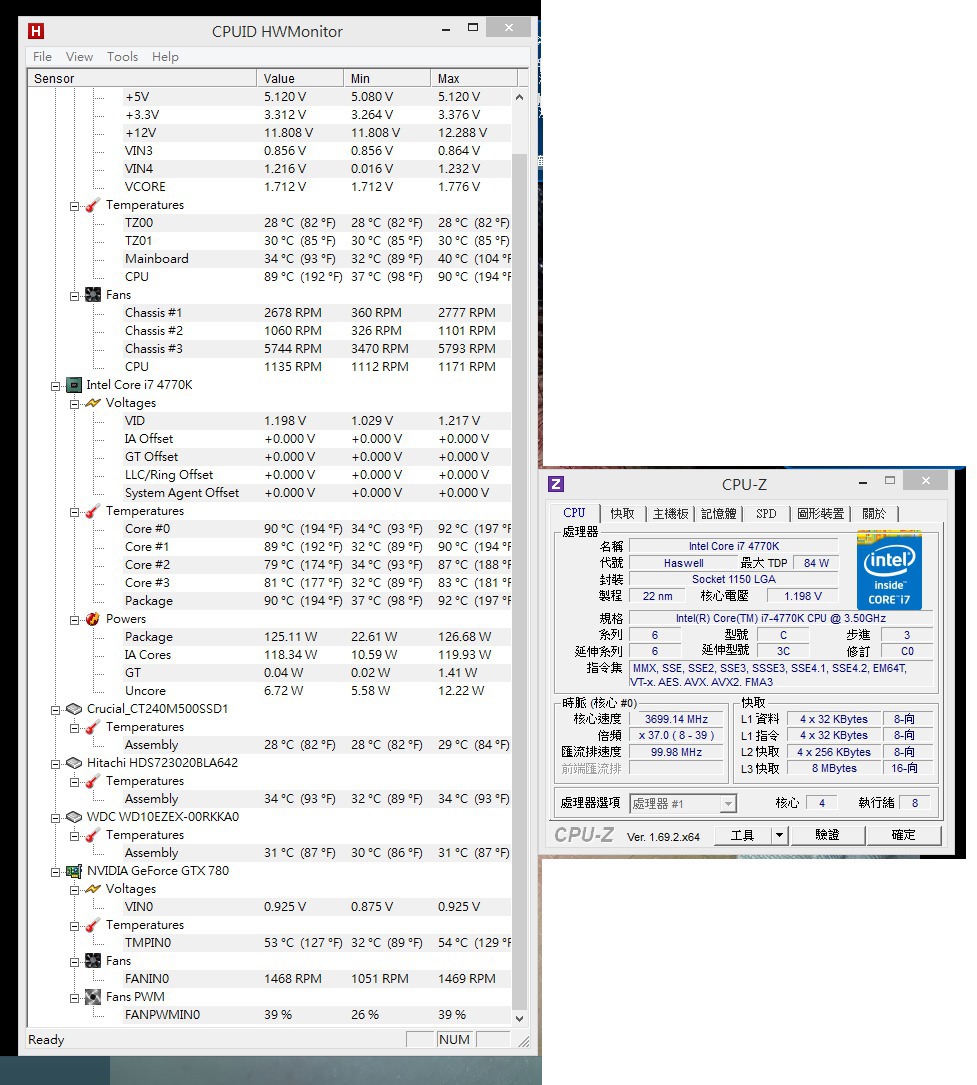Open the Help menu in HWMonitor
This screenshot has width=977, height=1085.
pyautogui.click(x=165, y=57)
